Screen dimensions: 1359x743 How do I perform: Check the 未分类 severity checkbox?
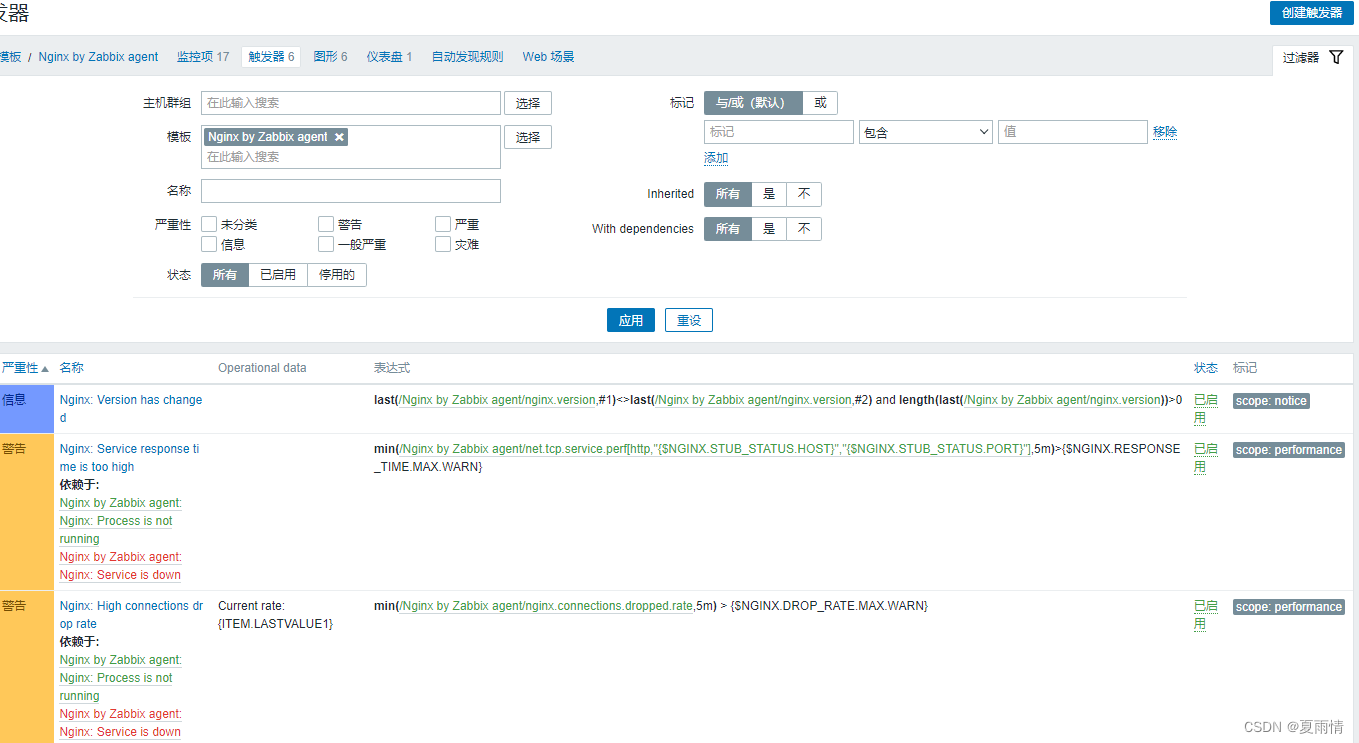coord(209,224)
